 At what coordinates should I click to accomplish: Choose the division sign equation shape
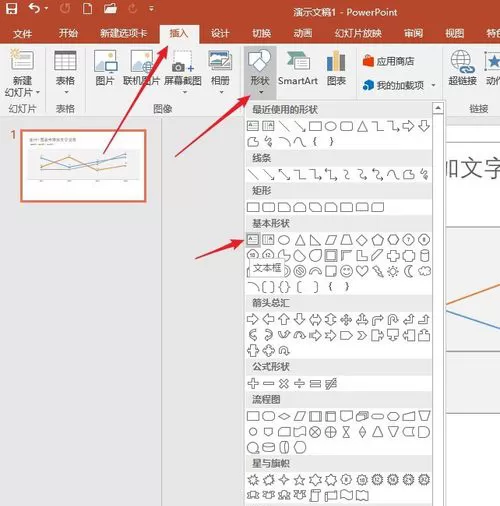coord(299,384)
